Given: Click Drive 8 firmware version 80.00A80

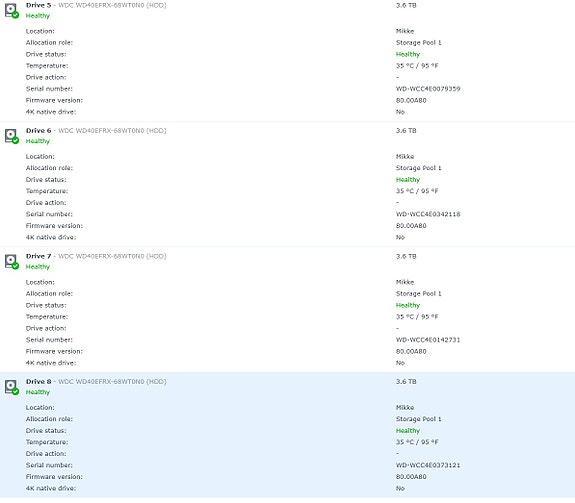Looking at the screenshot, I should click(x=411, y=477).
